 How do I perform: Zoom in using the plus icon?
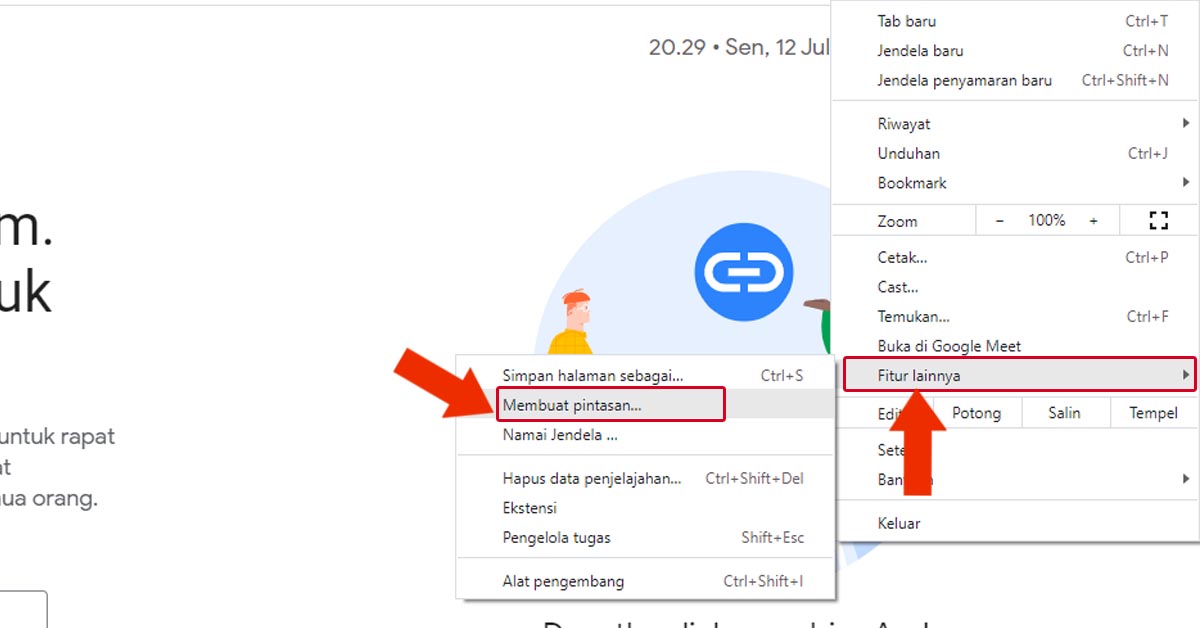tap(1093, 220)
